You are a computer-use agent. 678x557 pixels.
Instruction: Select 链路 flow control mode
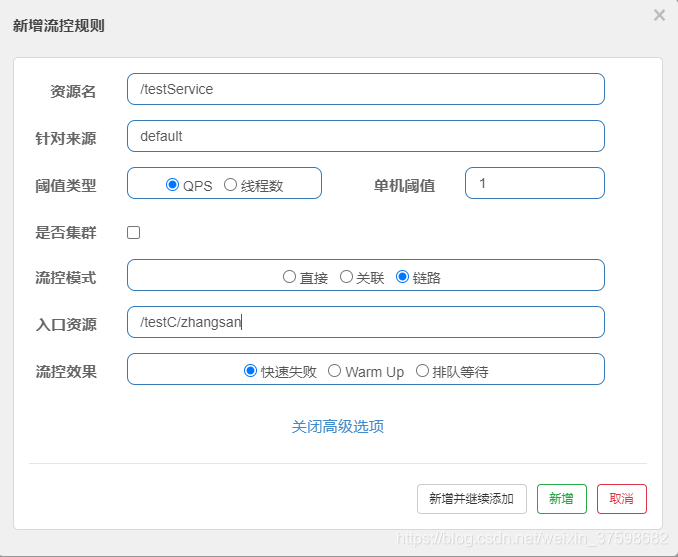(x=402, y=276)
